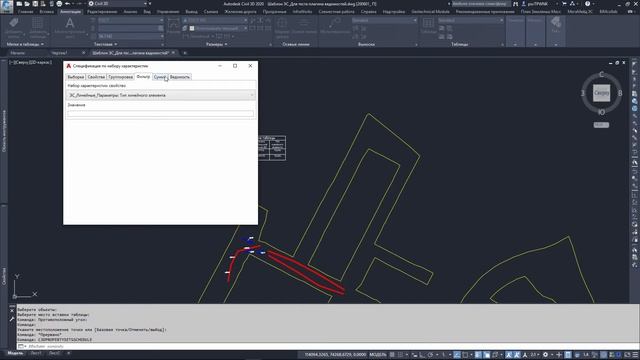The image size is (640, 360).
Task: Click the inserted table in the drawing
Action: 272,148
